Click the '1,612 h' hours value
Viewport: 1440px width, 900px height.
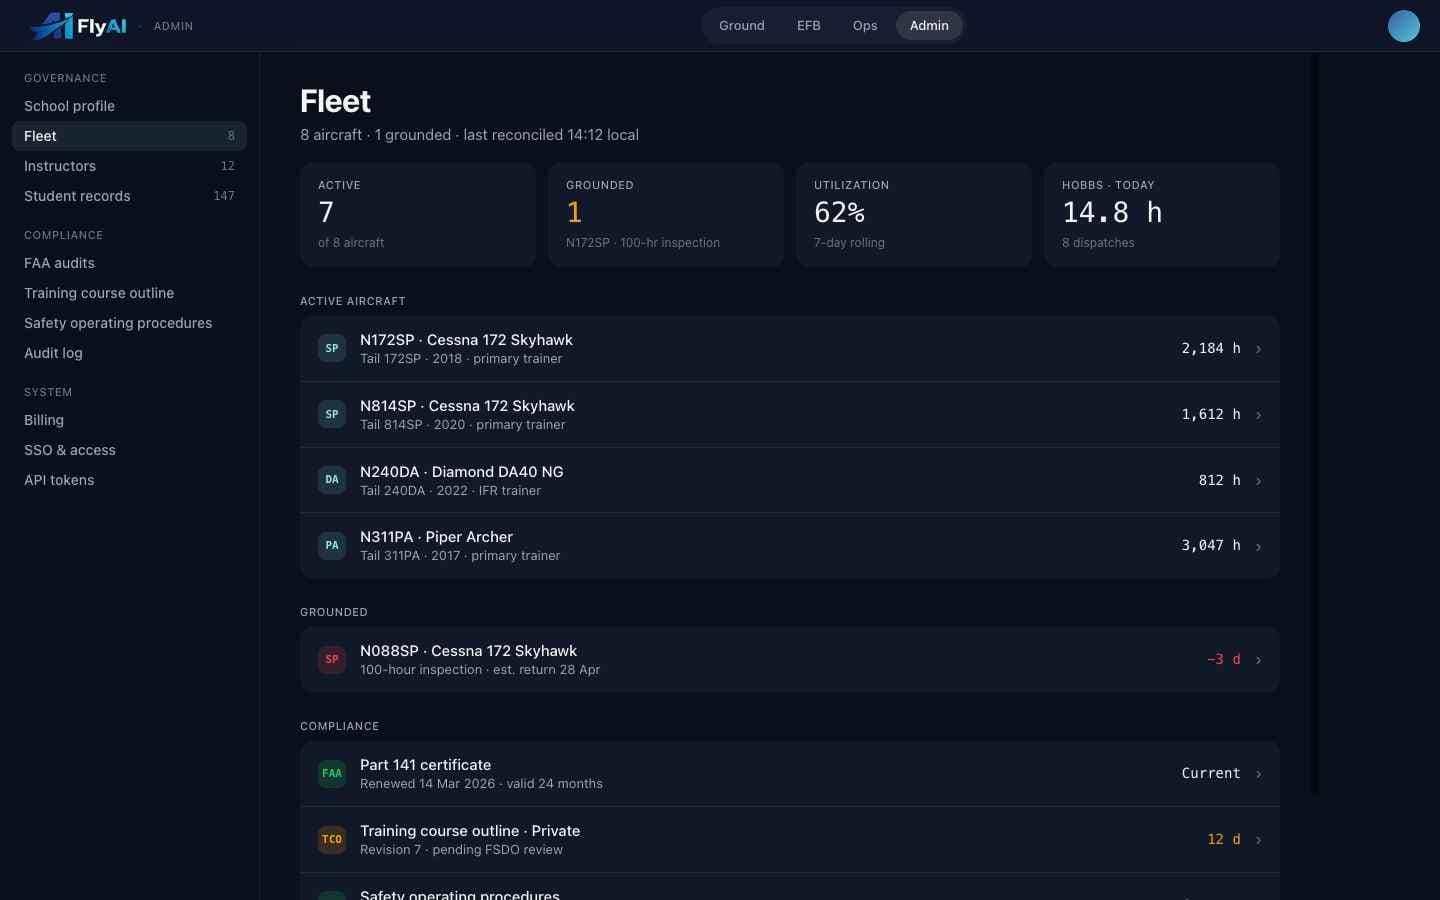(1211, 414)
